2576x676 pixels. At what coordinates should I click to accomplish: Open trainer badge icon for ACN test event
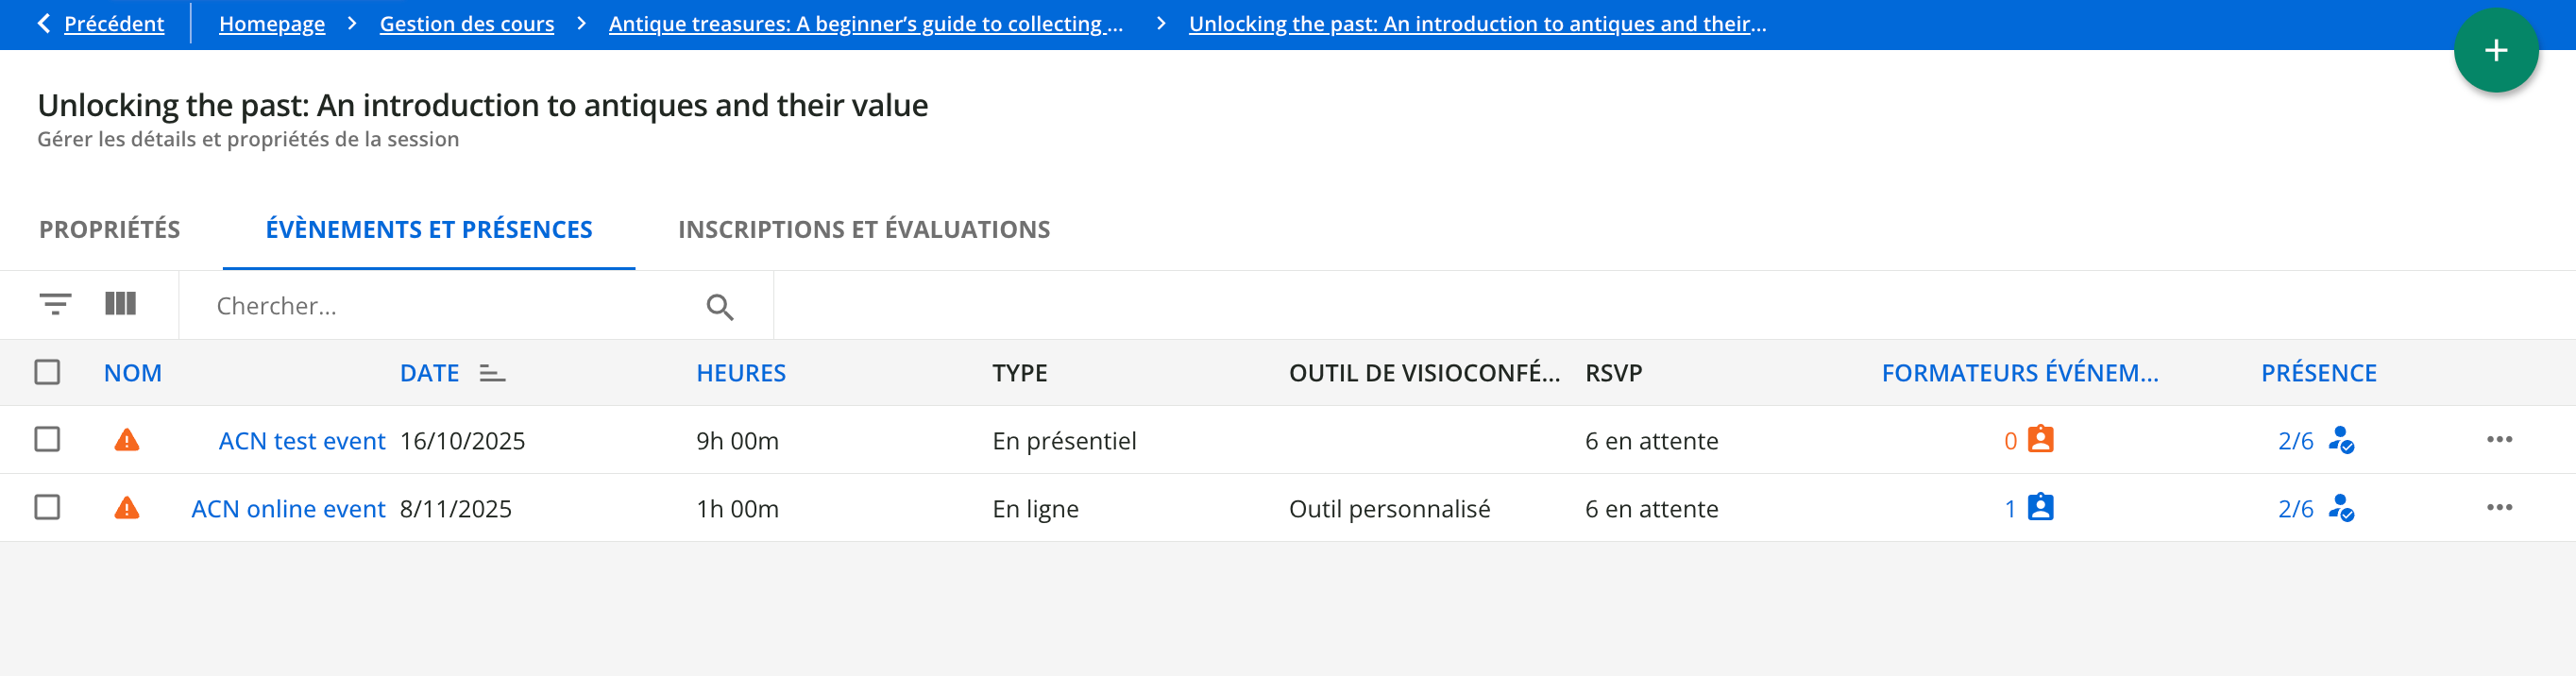[2040, 440]
